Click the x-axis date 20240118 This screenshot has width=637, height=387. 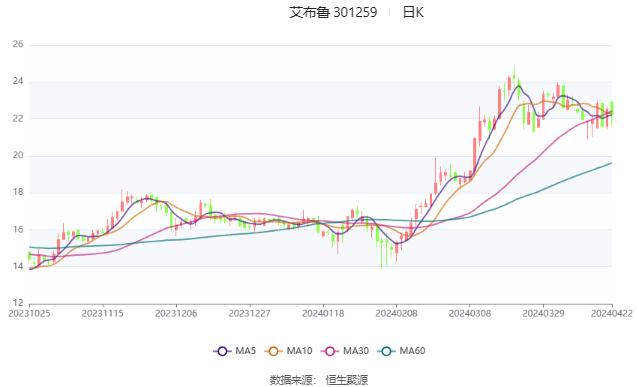pos(323,313)
